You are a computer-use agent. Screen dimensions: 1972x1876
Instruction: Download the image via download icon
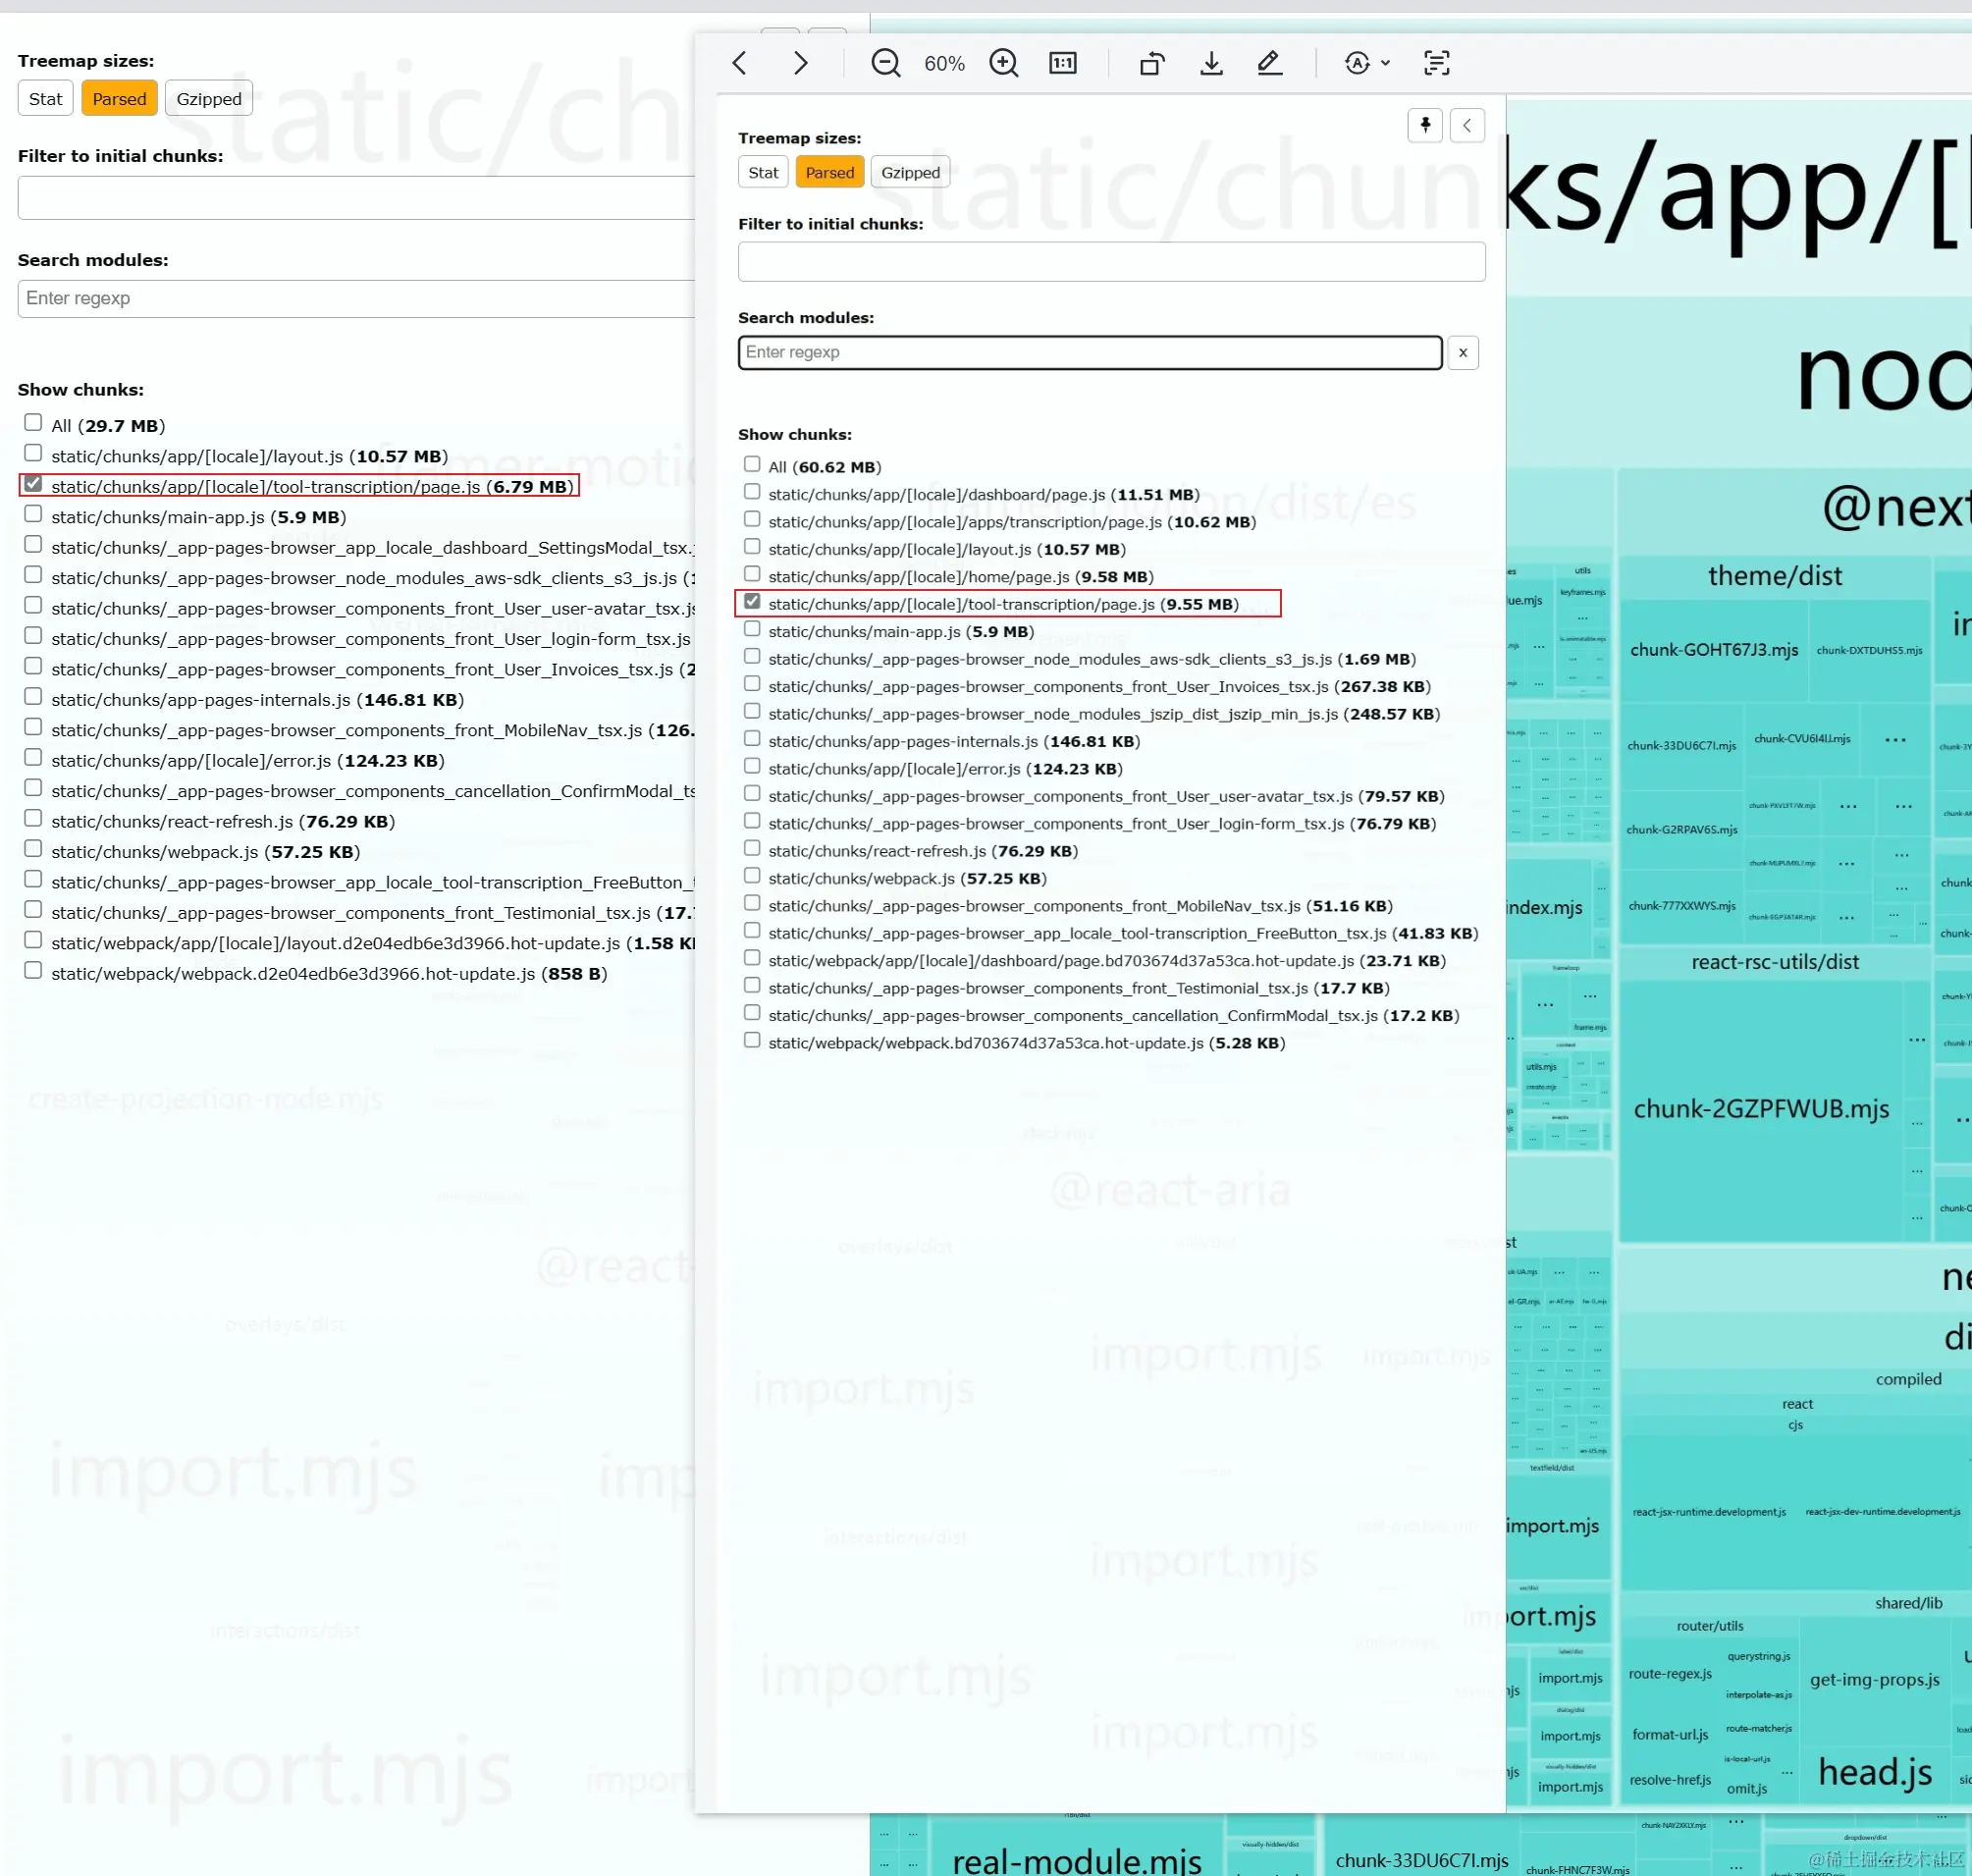(1211, 64)
